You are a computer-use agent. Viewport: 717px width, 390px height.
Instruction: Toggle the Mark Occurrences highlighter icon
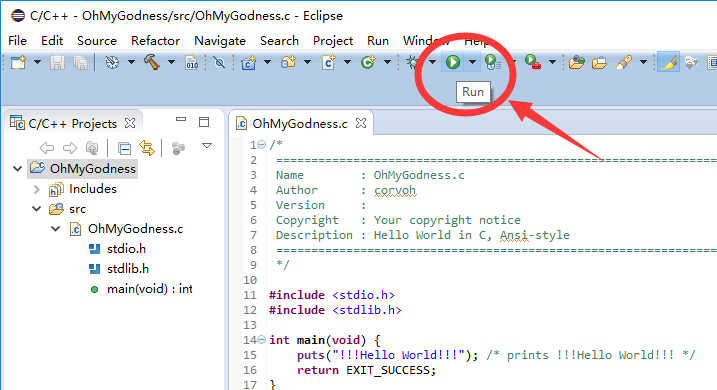point(668,62)
